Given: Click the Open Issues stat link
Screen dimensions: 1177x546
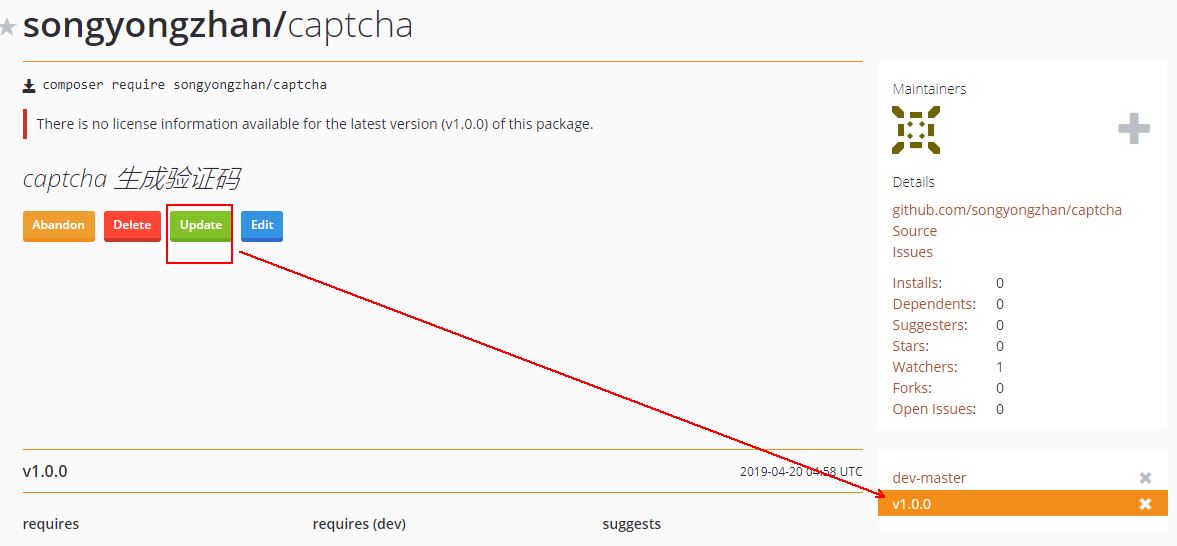Looking at the screenshot, I should coord(934,409).
